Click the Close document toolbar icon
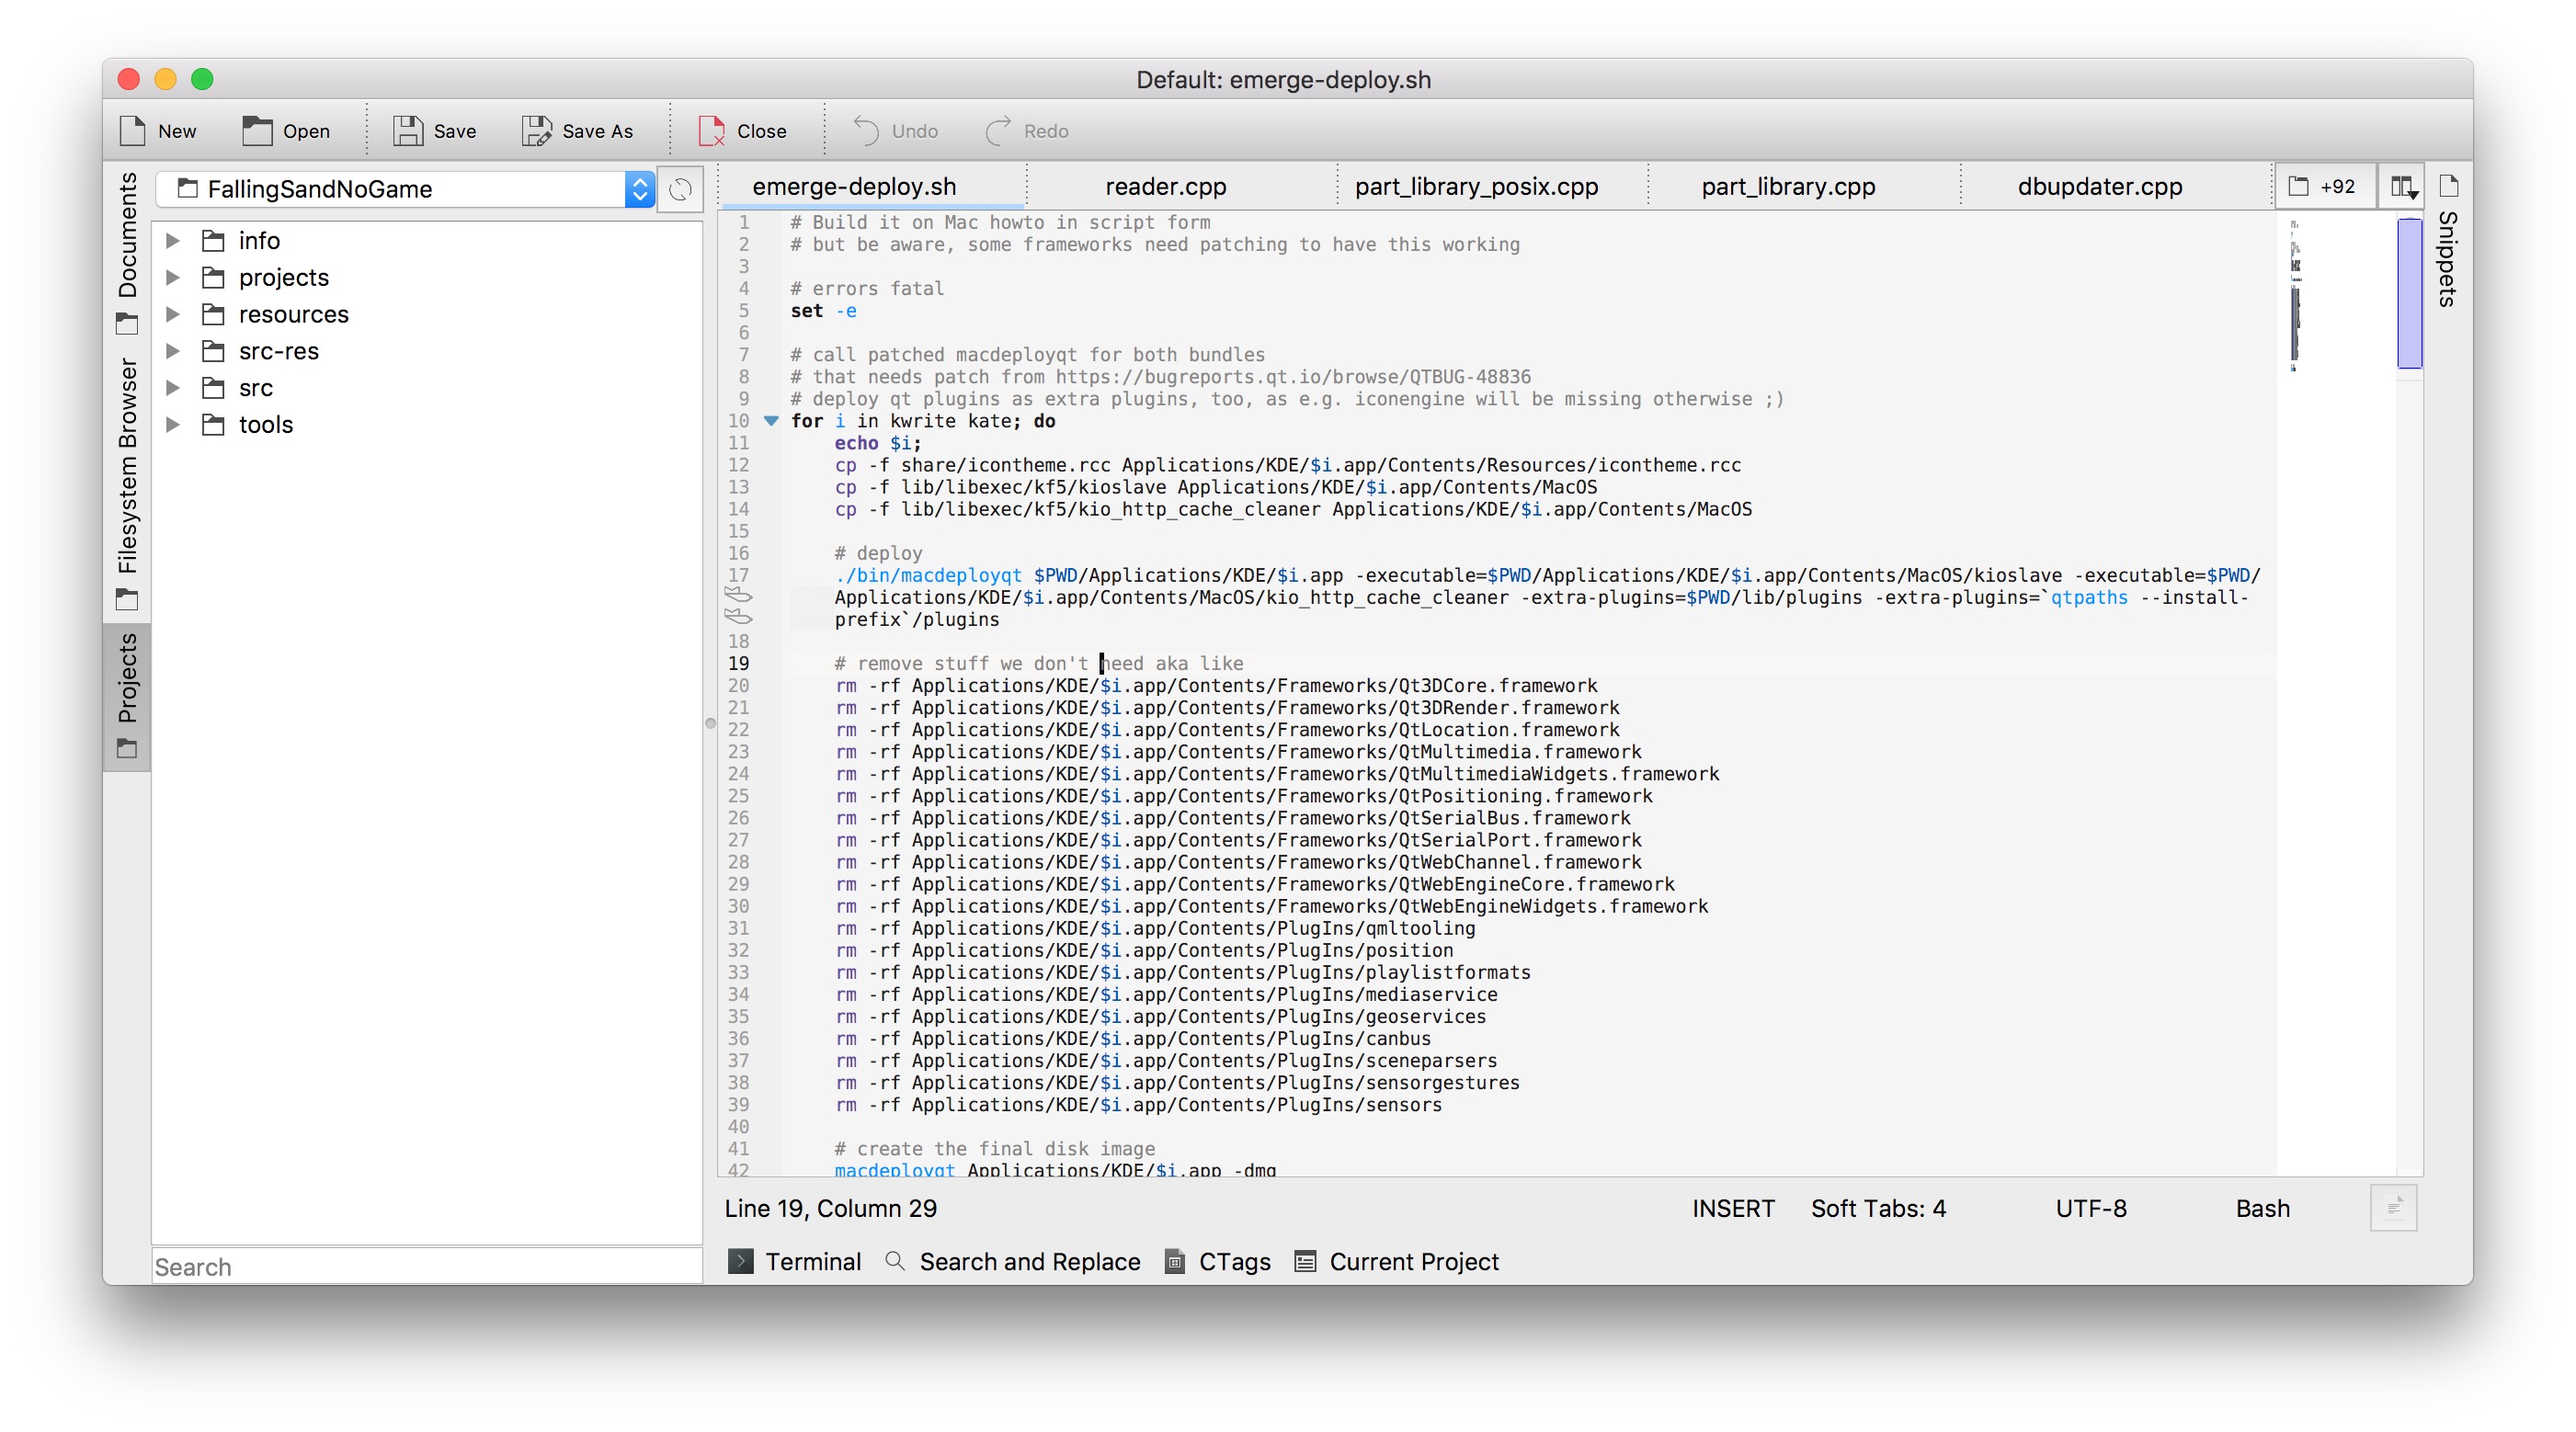Viewport: 2576px width, 1432px height. 711,131
